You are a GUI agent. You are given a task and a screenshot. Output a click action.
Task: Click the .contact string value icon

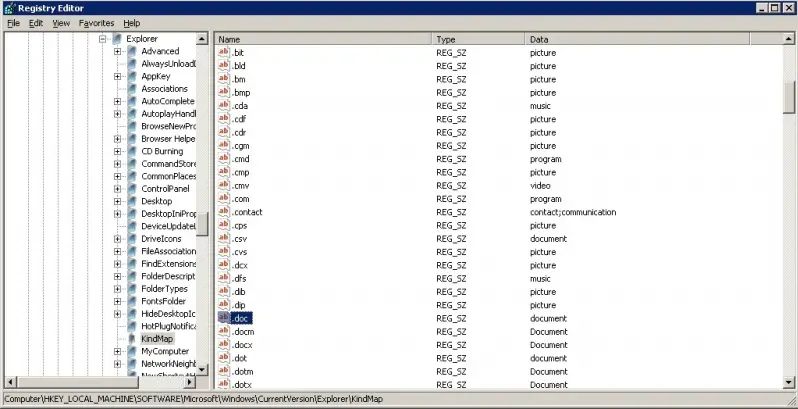(x=223, y=212)
